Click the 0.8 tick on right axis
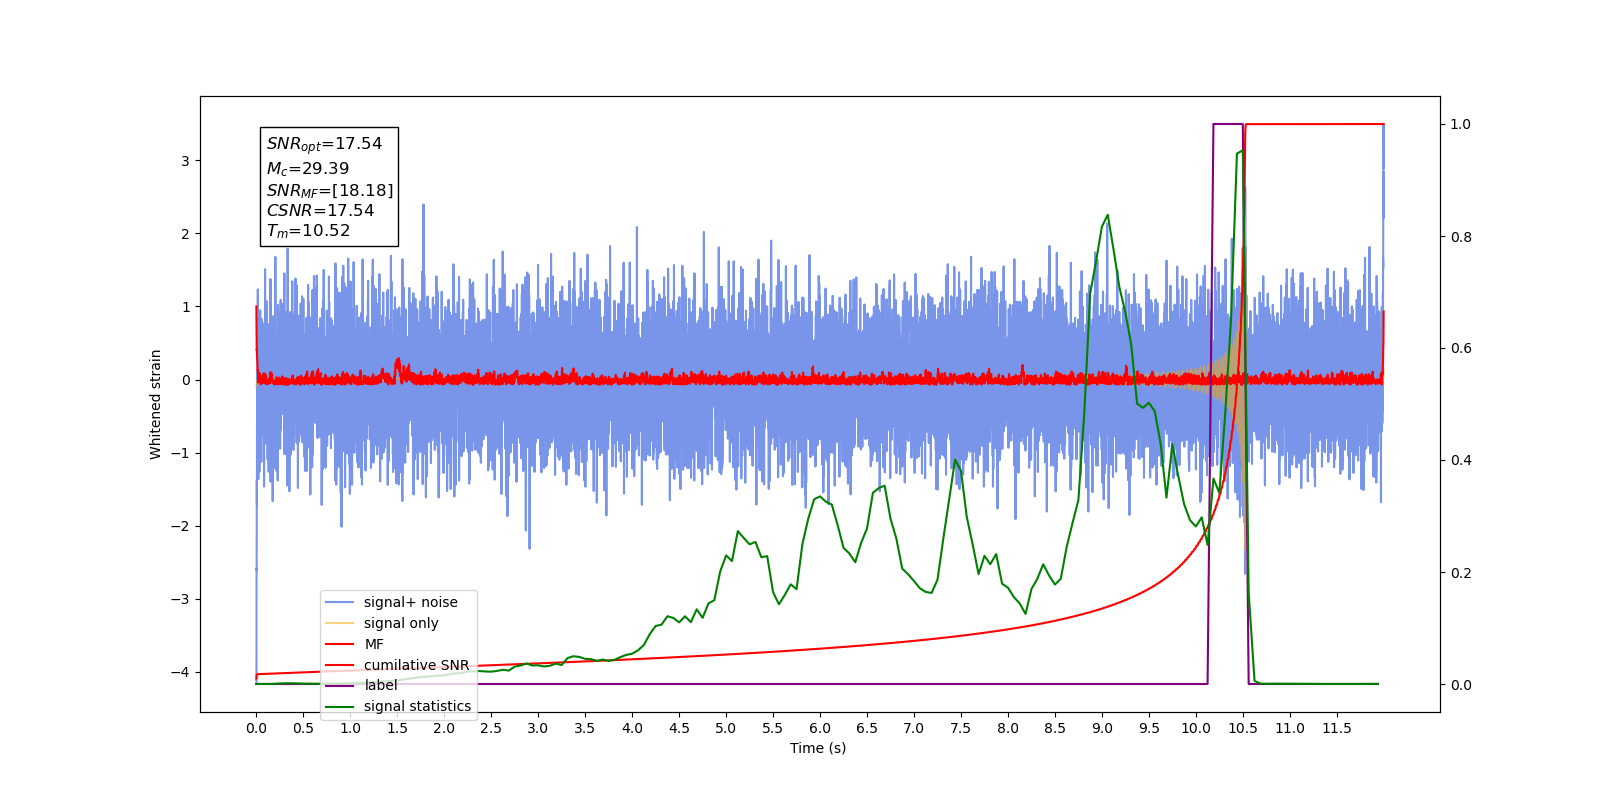 click(x=1461, y=237)
